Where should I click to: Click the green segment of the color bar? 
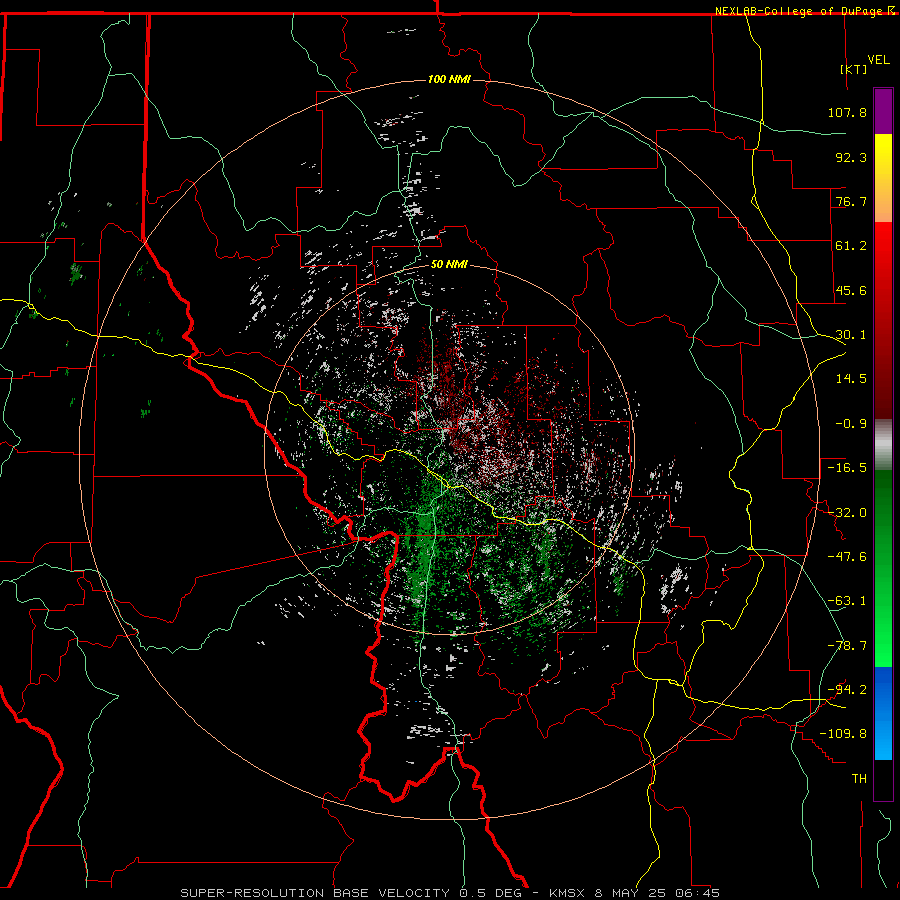pos(883,568)
